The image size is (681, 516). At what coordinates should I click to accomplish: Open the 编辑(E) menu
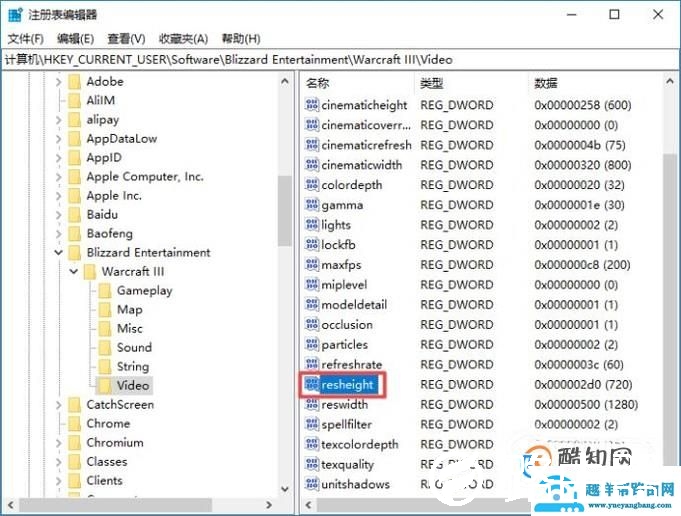coord(75,39)
